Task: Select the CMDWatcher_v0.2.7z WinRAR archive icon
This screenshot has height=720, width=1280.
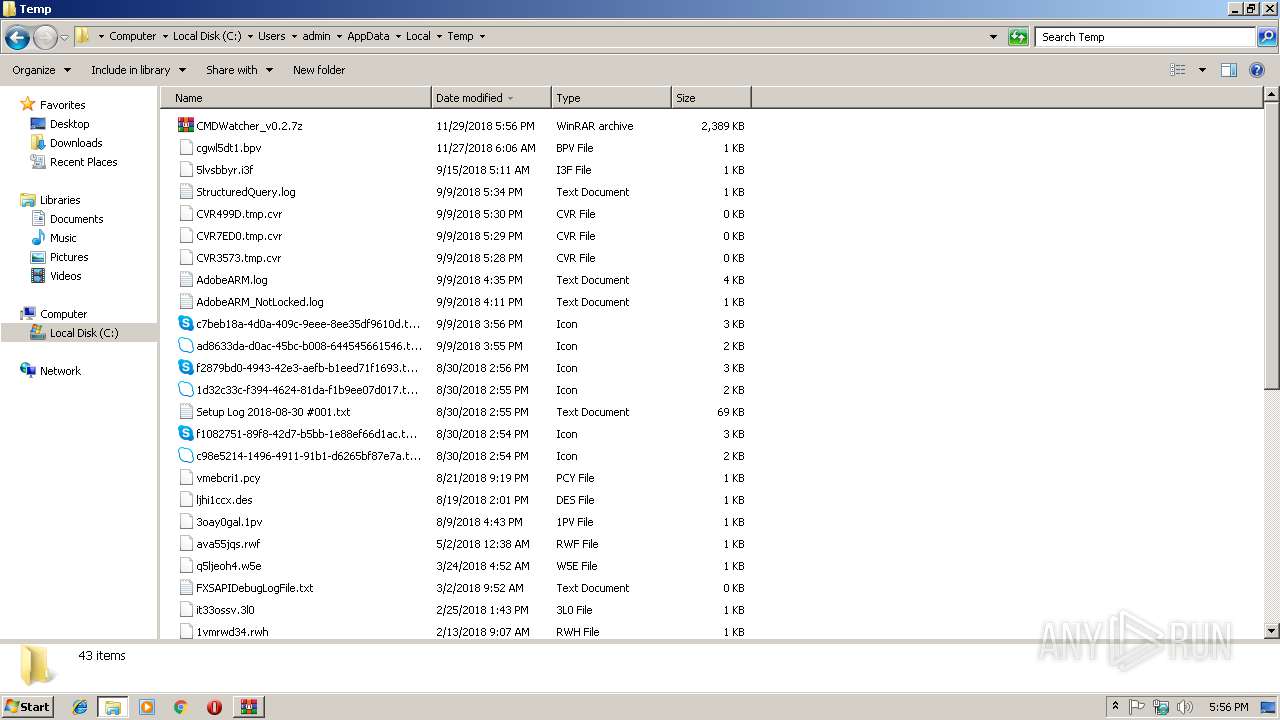Action: [x=185, y=126]
